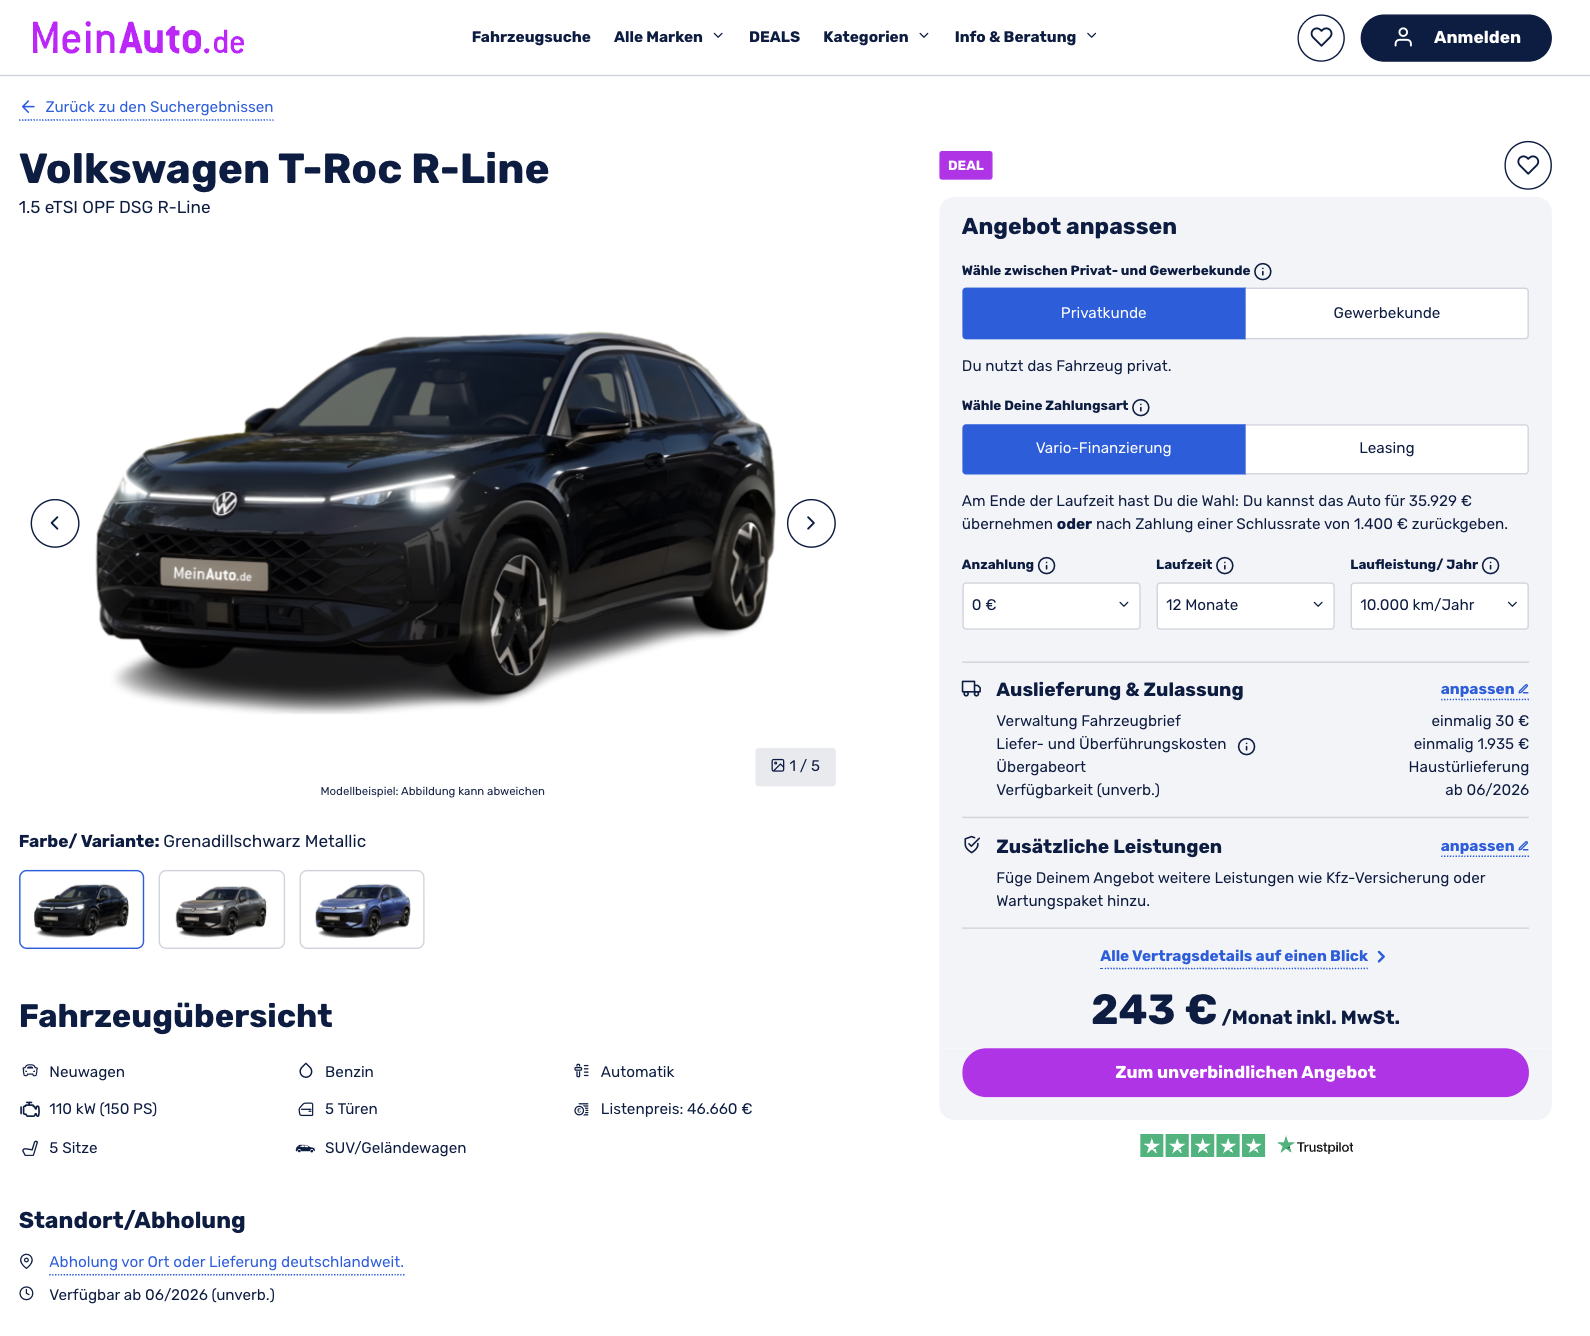Show next car image with right arrow
The height and width of the screenshot is (1336, 1590).
point(811,523)
